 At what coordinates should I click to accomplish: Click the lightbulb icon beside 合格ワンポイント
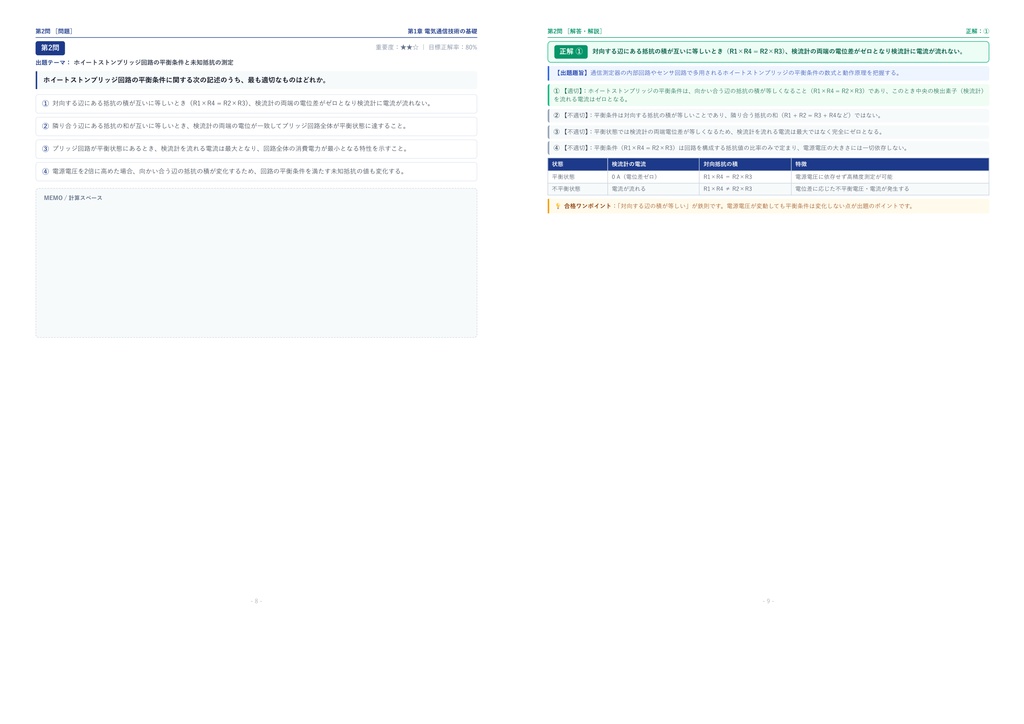[x=558, y=206]
